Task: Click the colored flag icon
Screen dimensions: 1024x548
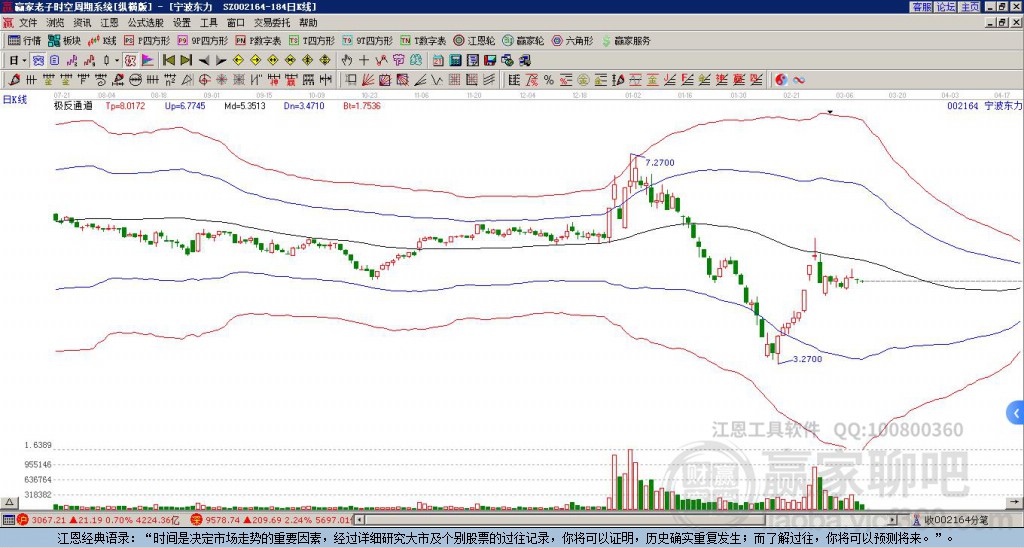Action: tap(148, 61)
